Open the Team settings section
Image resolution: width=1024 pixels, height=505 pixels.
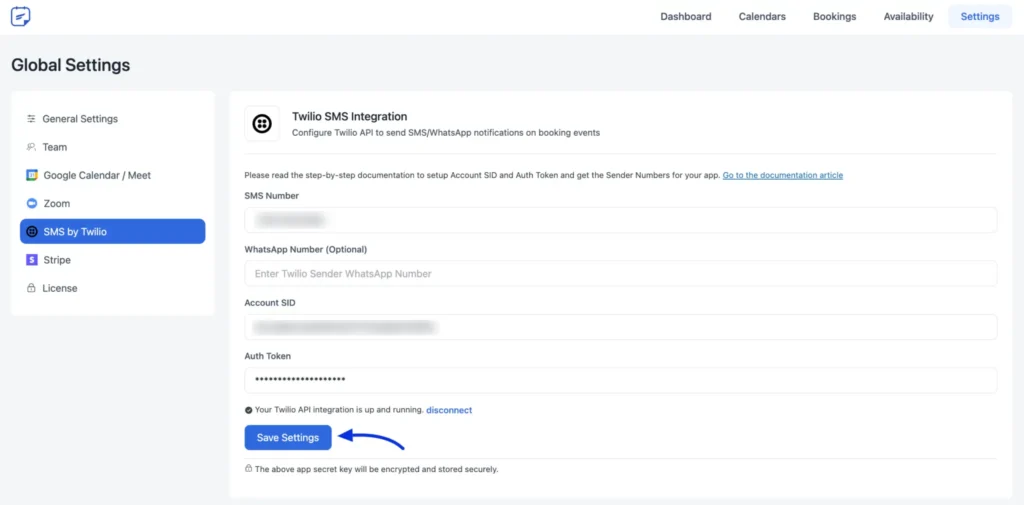113,147
